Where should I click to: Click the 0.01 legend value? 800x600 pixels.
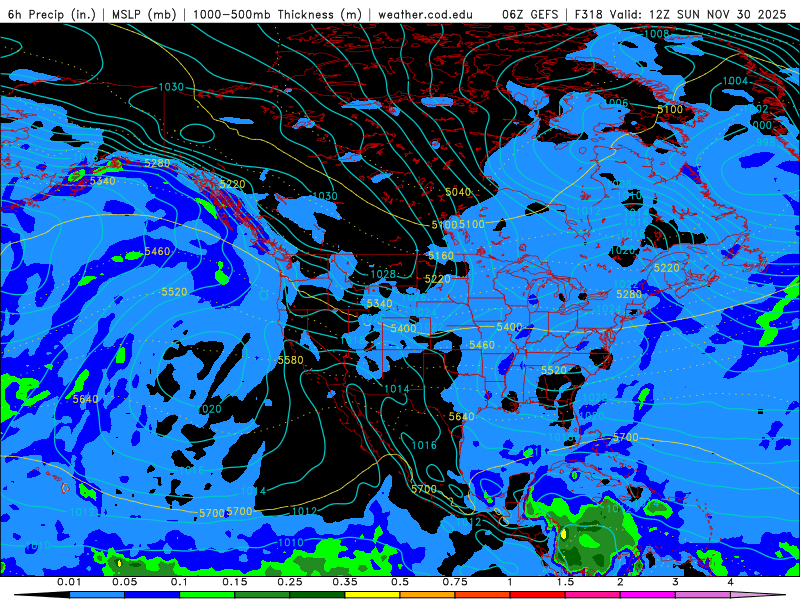click(x=69, y=582)
